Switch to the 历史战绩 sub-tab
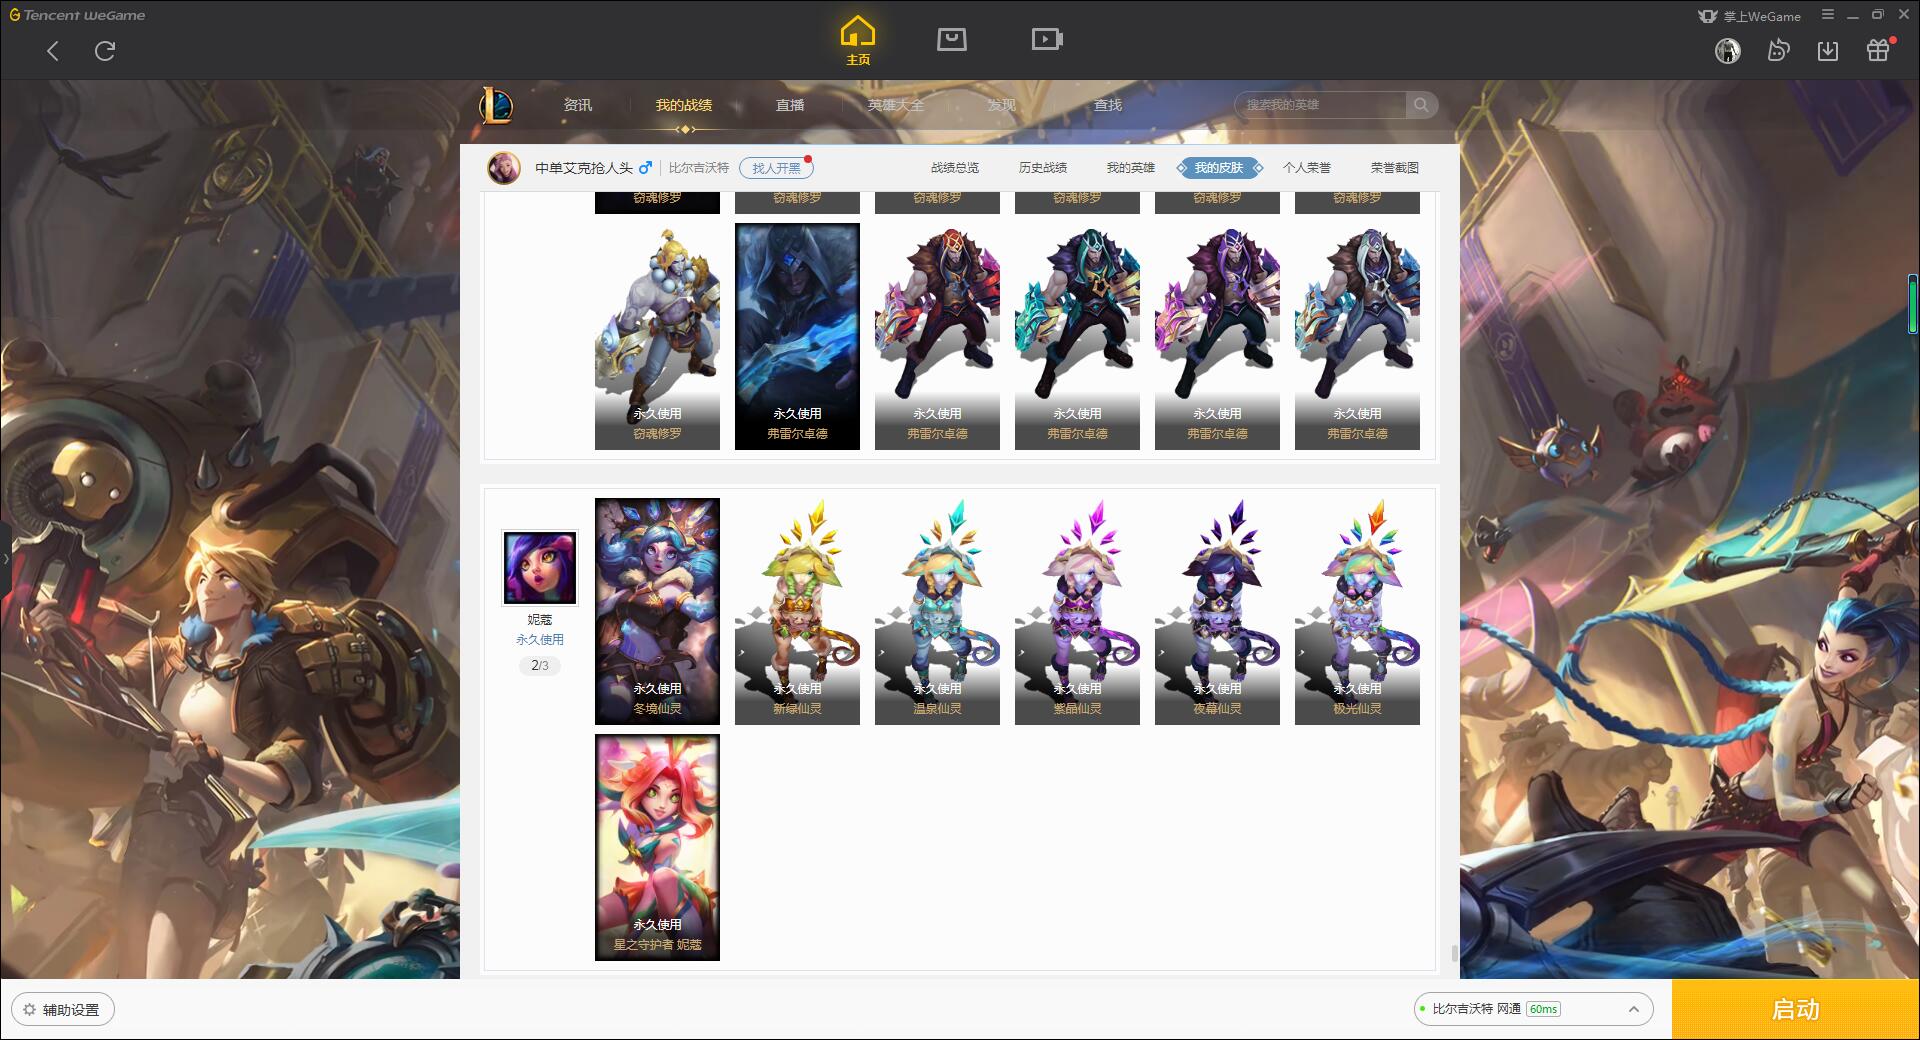 pos(1043,168)
